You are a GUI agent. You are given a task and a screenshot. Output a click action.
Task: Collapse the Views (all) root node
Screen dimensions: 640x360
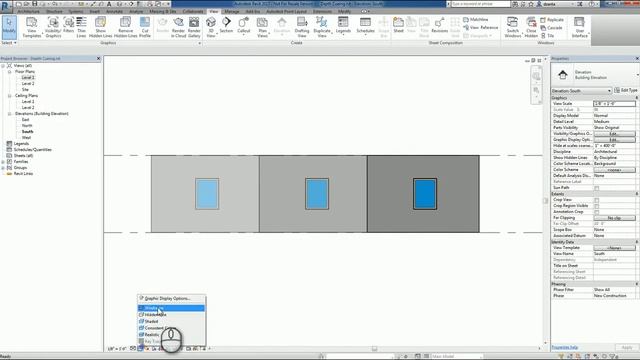click(3, 65)
